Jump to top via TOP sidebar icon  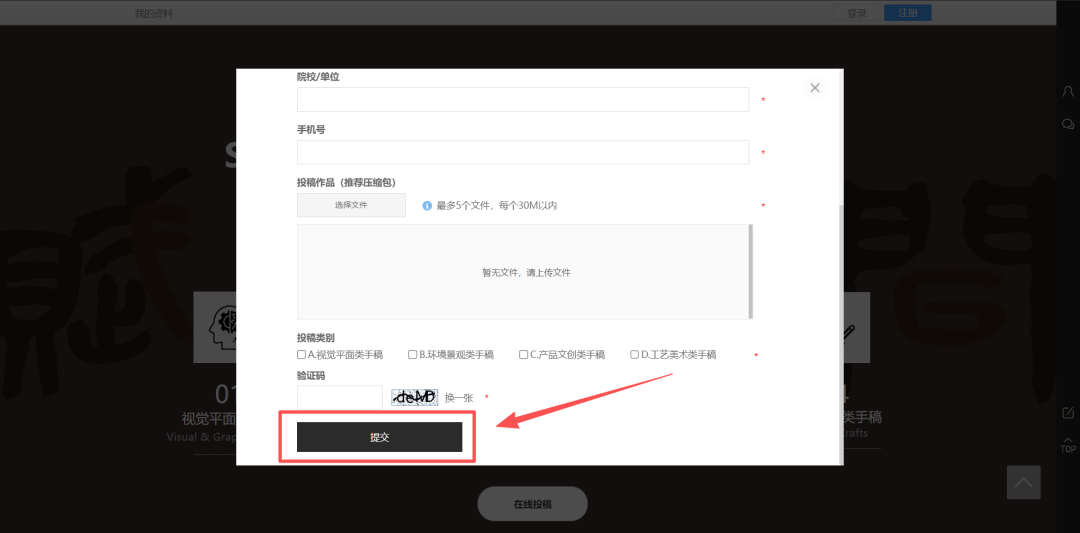pyautogui.click(x=1068, y=444)
